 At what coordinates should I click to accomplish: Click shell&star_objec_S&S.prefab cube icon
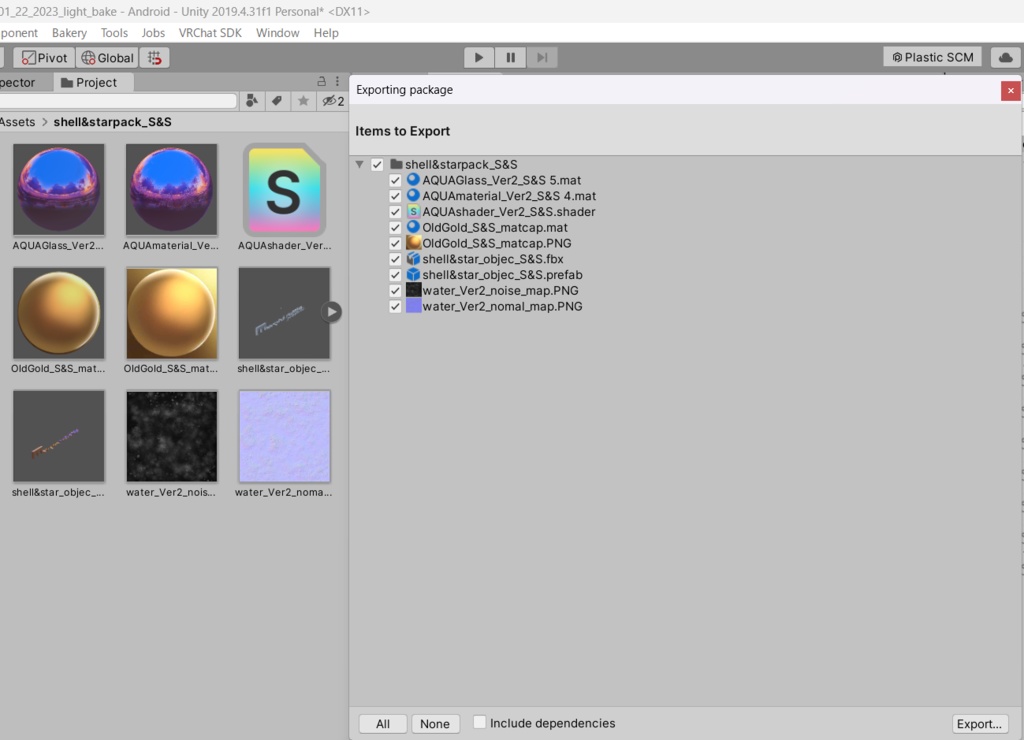coord(413,274)
